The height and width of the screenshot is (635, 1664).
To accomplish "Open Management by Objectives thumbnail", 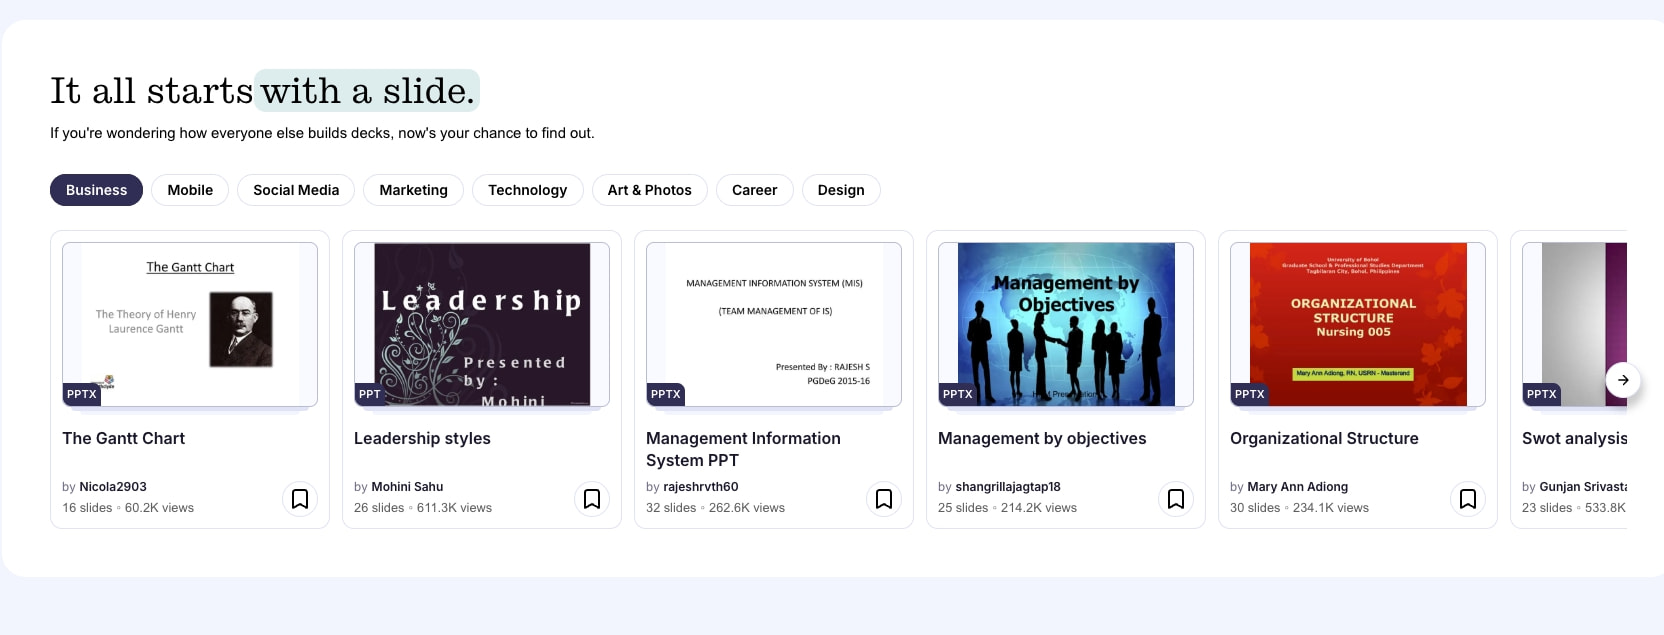I will [x=1066, y=324].
